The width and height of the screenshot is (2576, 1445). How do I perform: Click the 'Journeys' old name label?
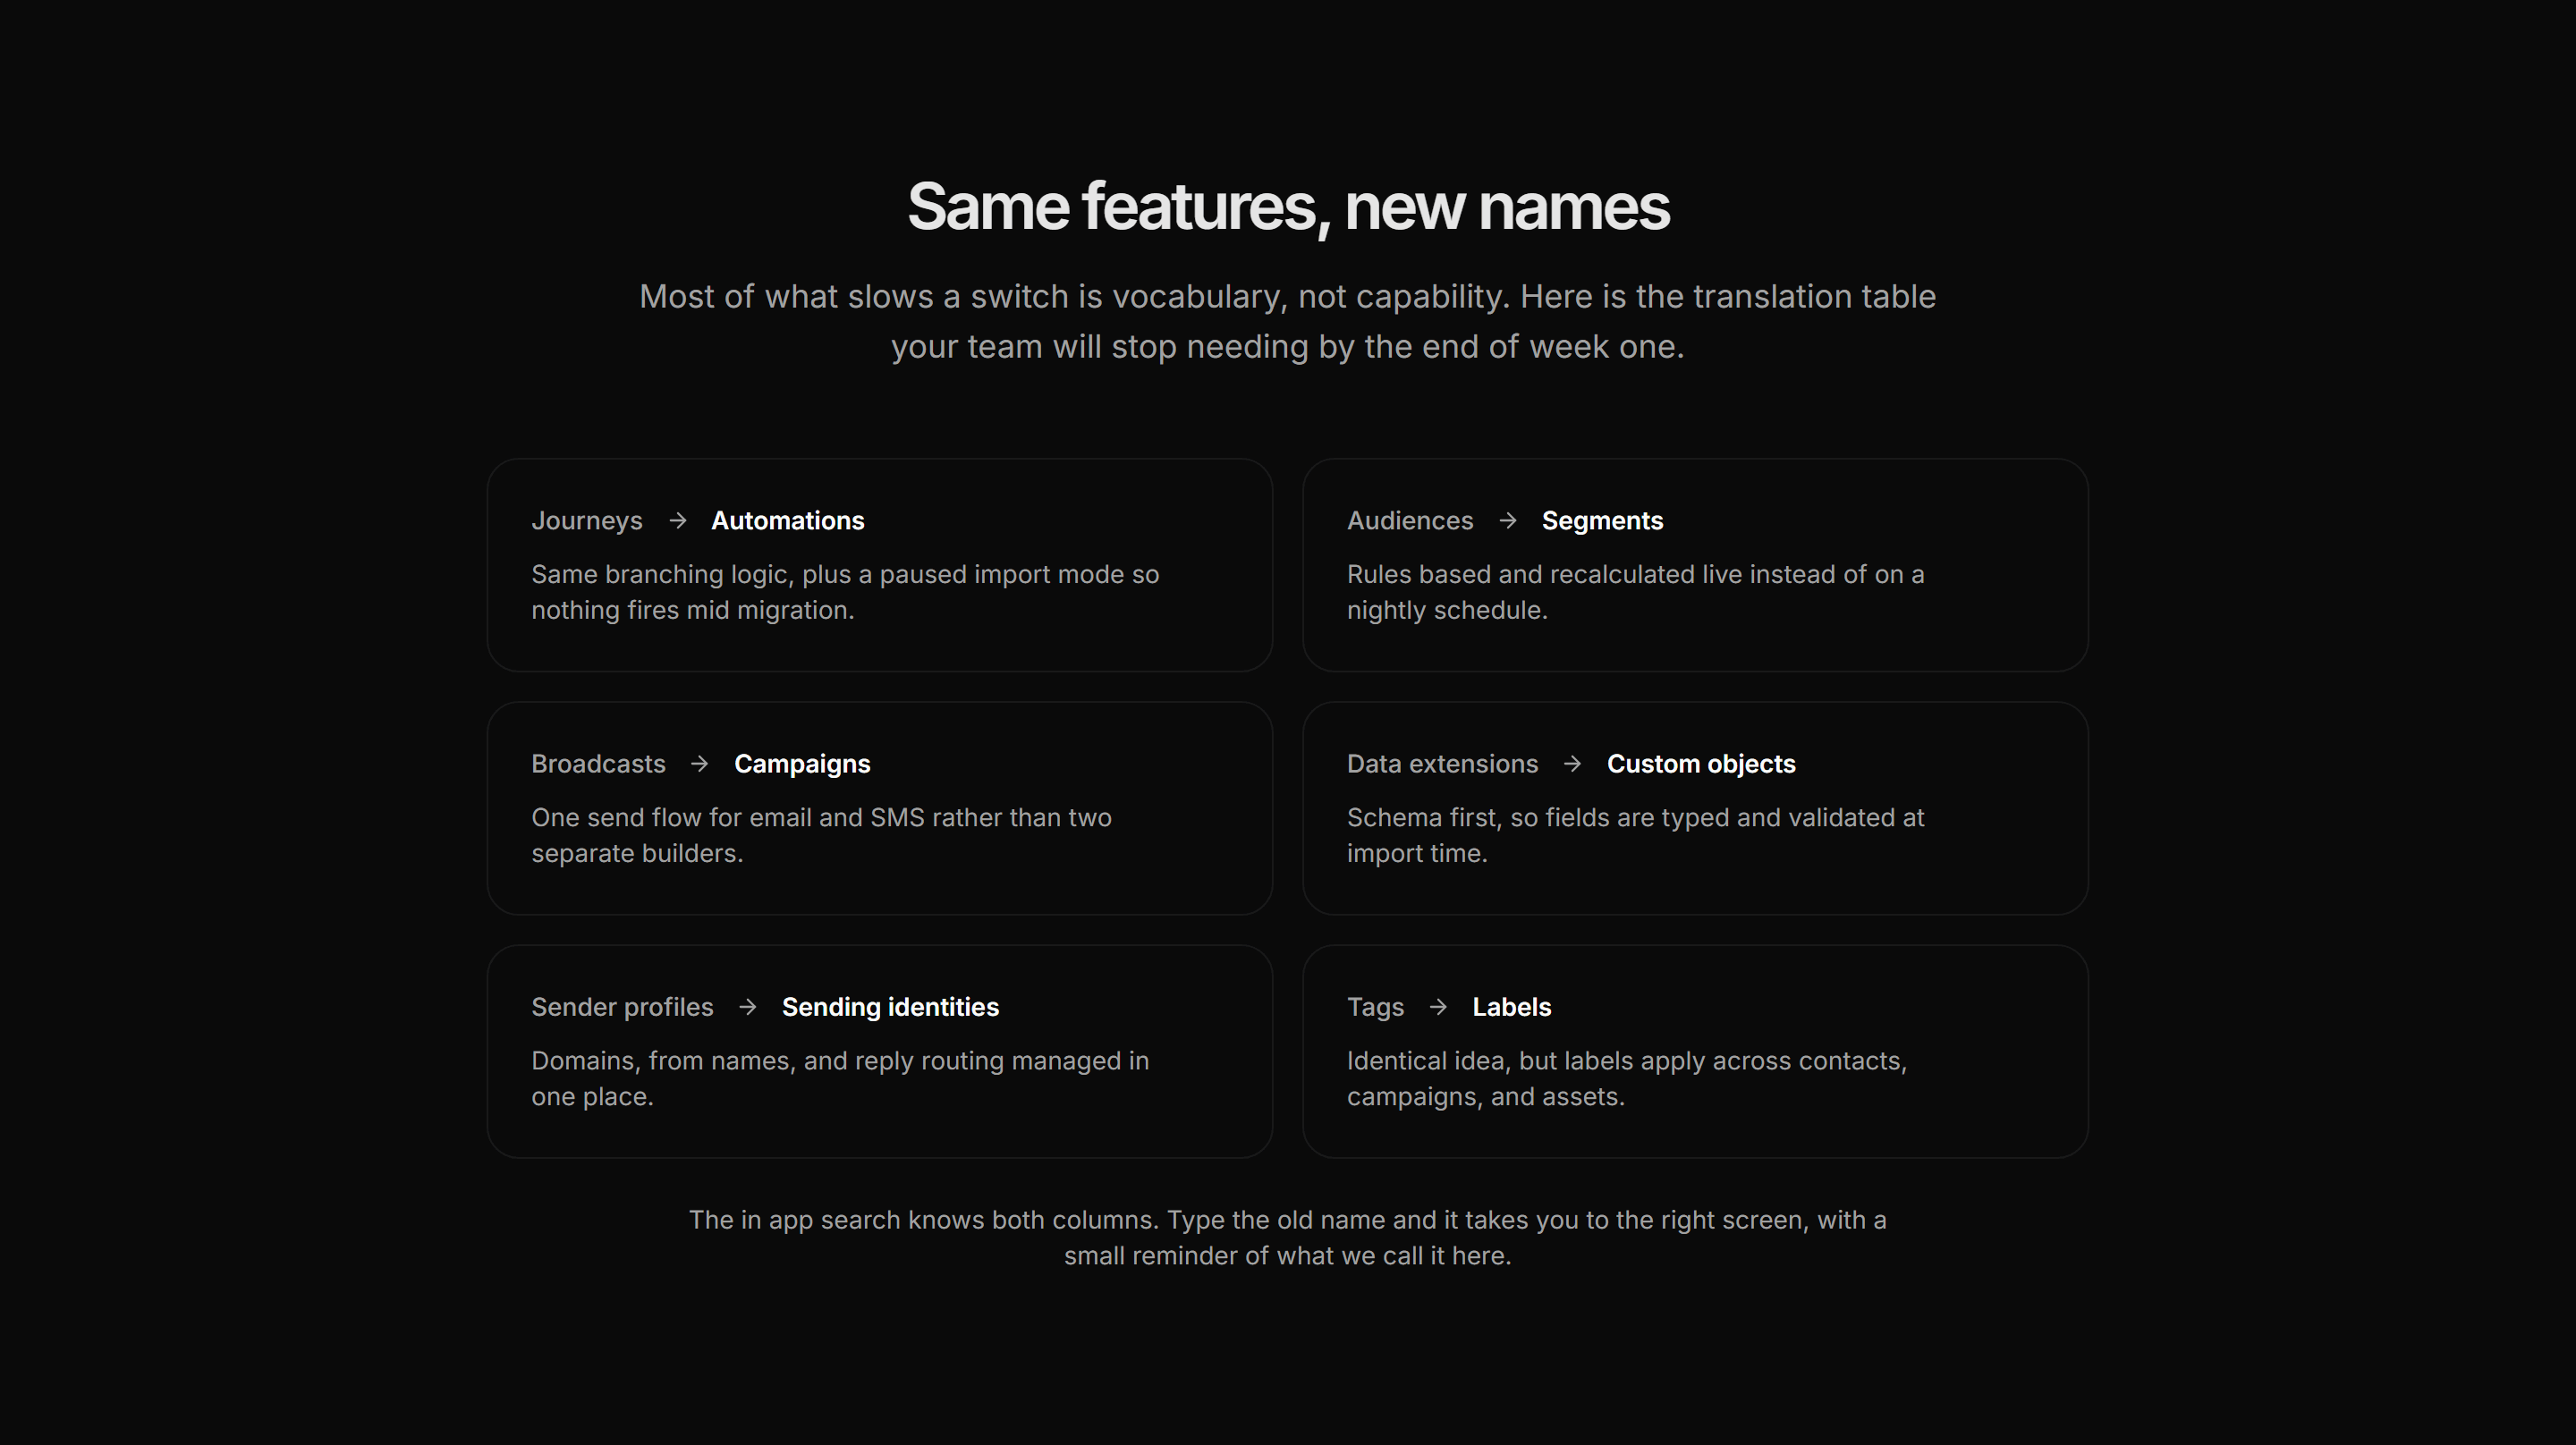pos(587,521)
